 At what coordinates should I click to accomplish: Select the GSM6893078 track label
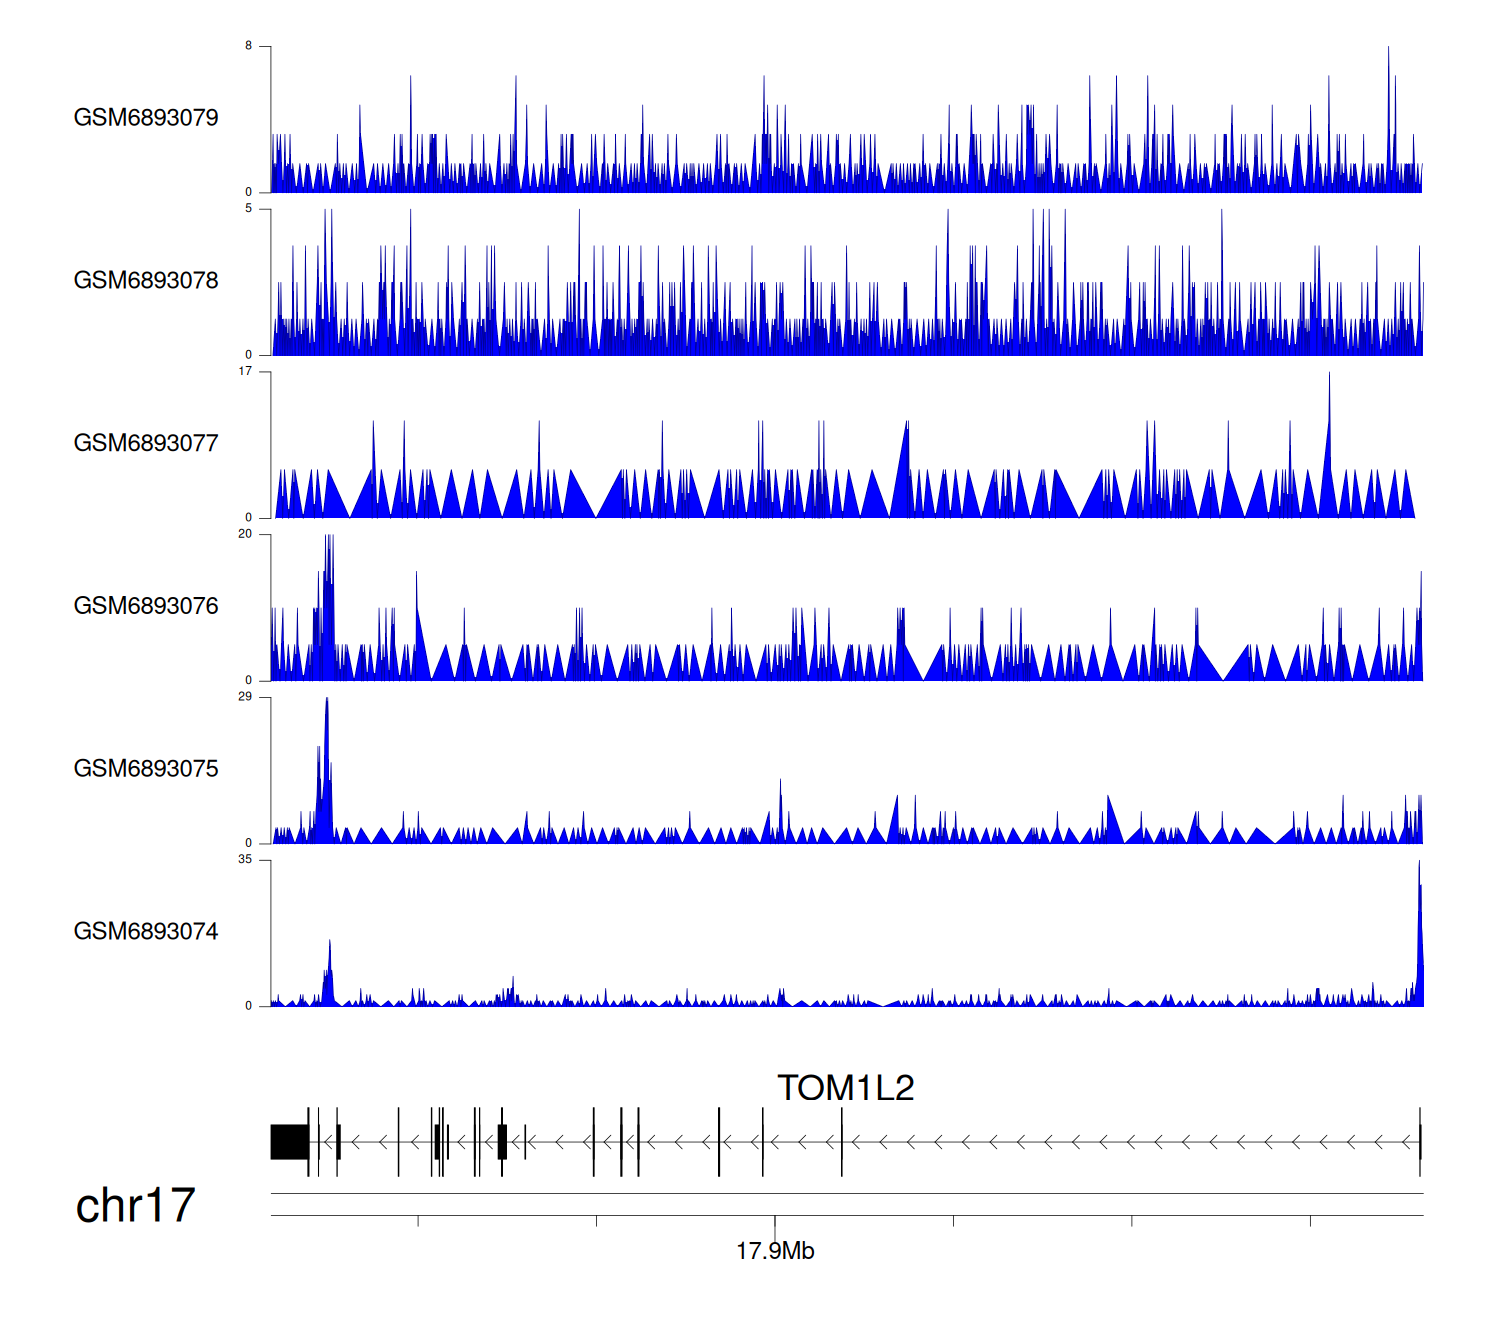pos(146,281)
